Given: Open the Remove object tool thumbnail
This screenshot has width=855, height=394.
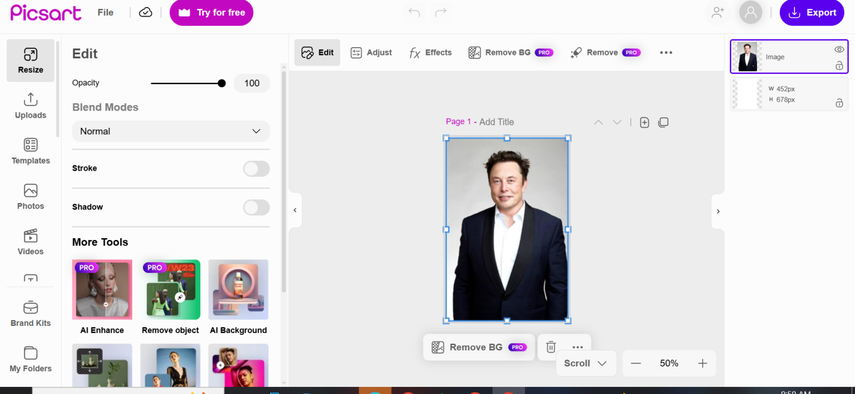Looking at the screenshot, I should tap(170, 289).
